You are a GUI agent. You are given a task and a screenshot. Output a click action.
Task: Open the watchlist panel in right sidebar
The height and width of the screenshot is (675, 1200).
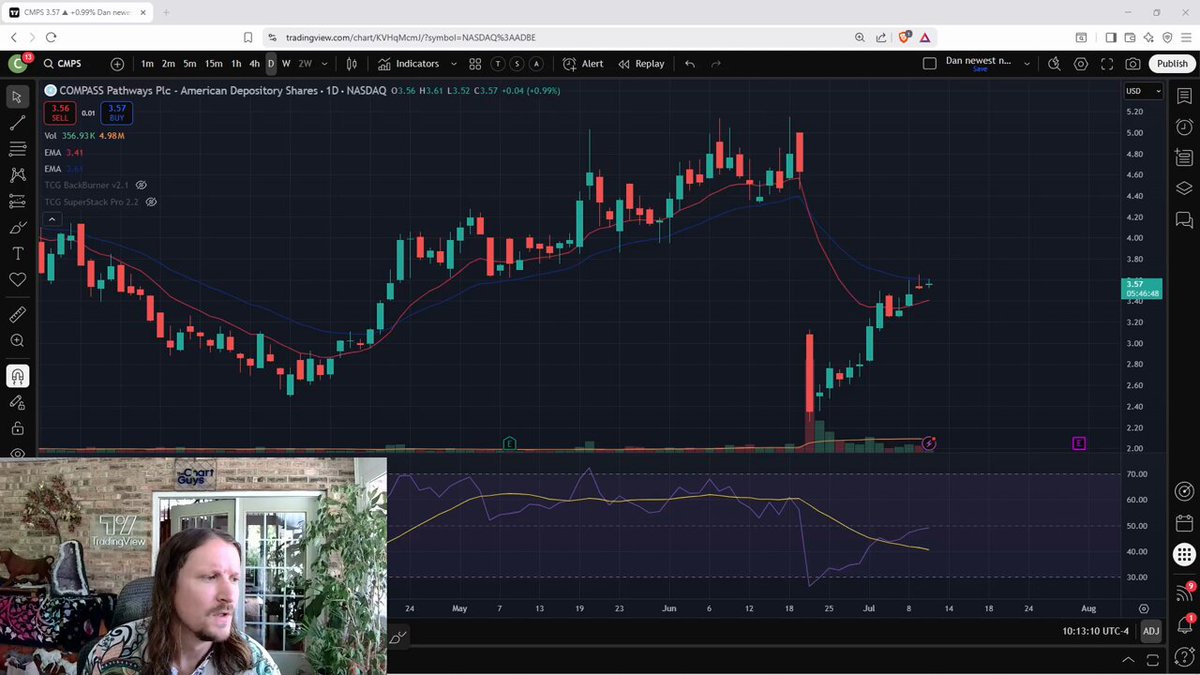pyautogui.click(x=1184, y=97)
